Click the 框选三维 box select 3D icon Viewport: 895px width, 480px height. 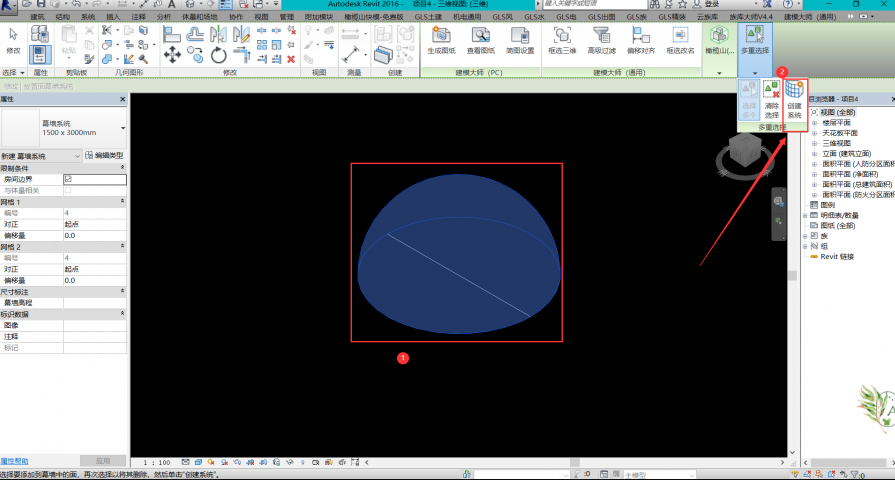click(562, 40)
